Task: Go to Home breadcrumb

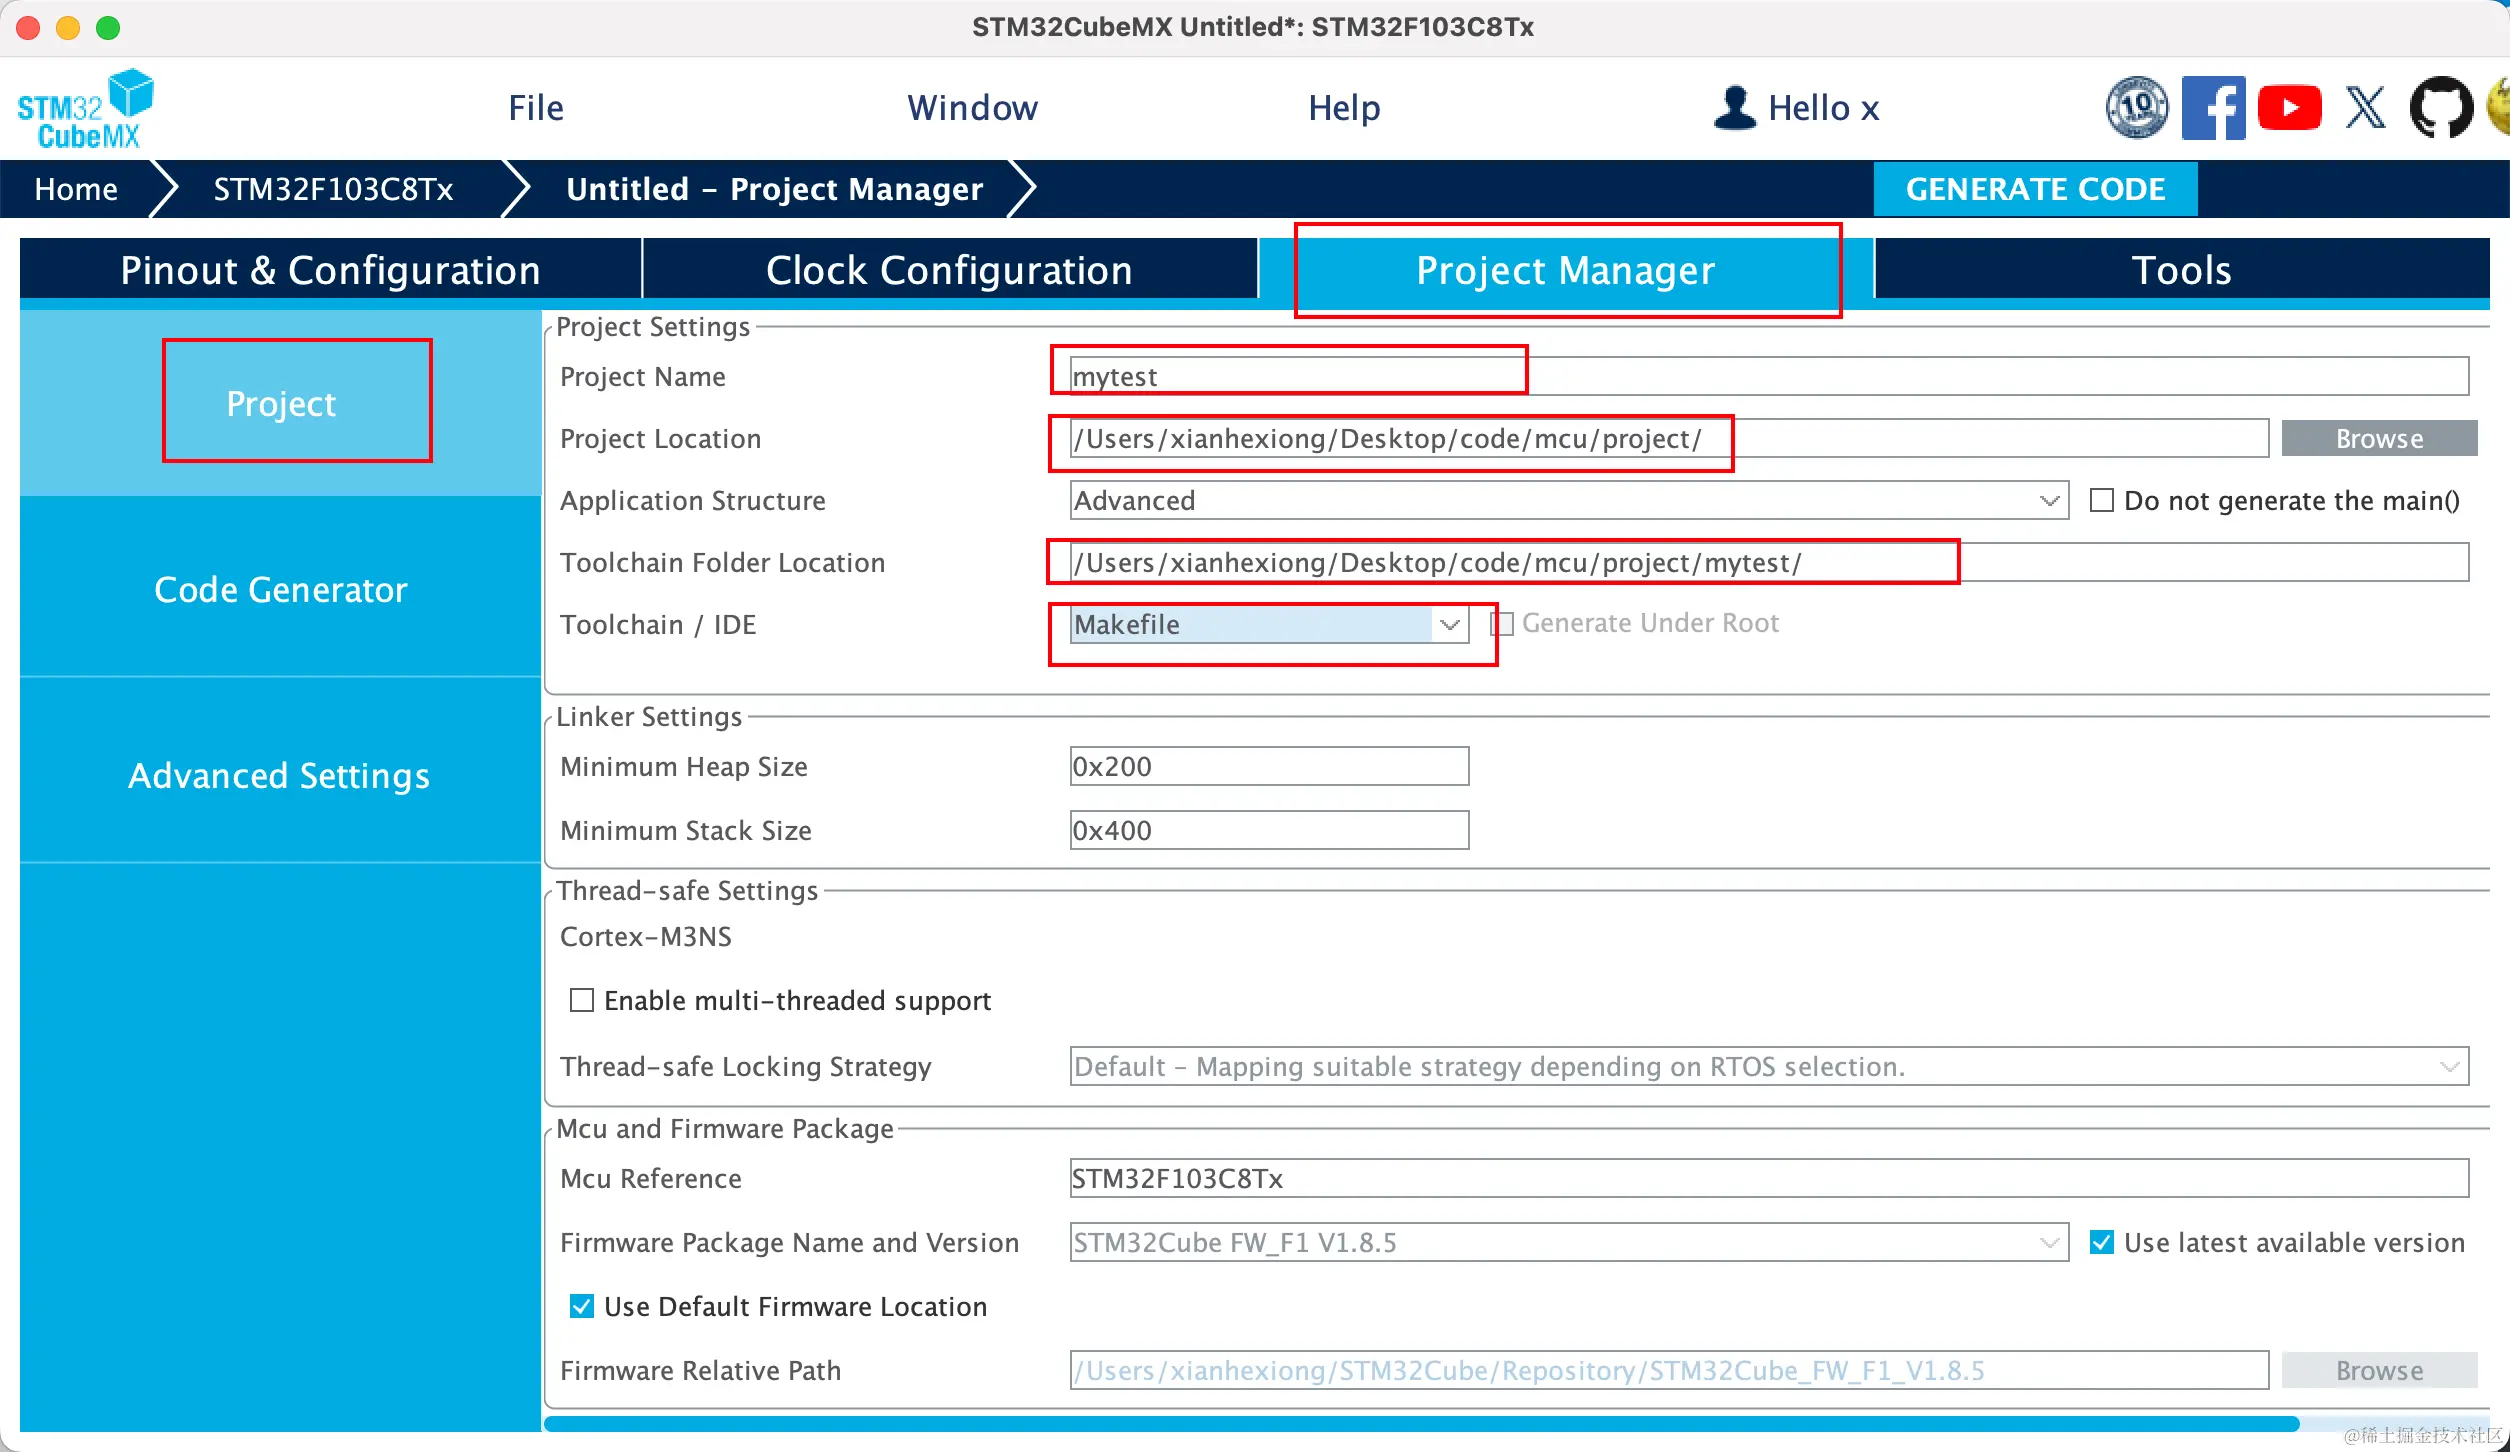Action: coord(76,189)
